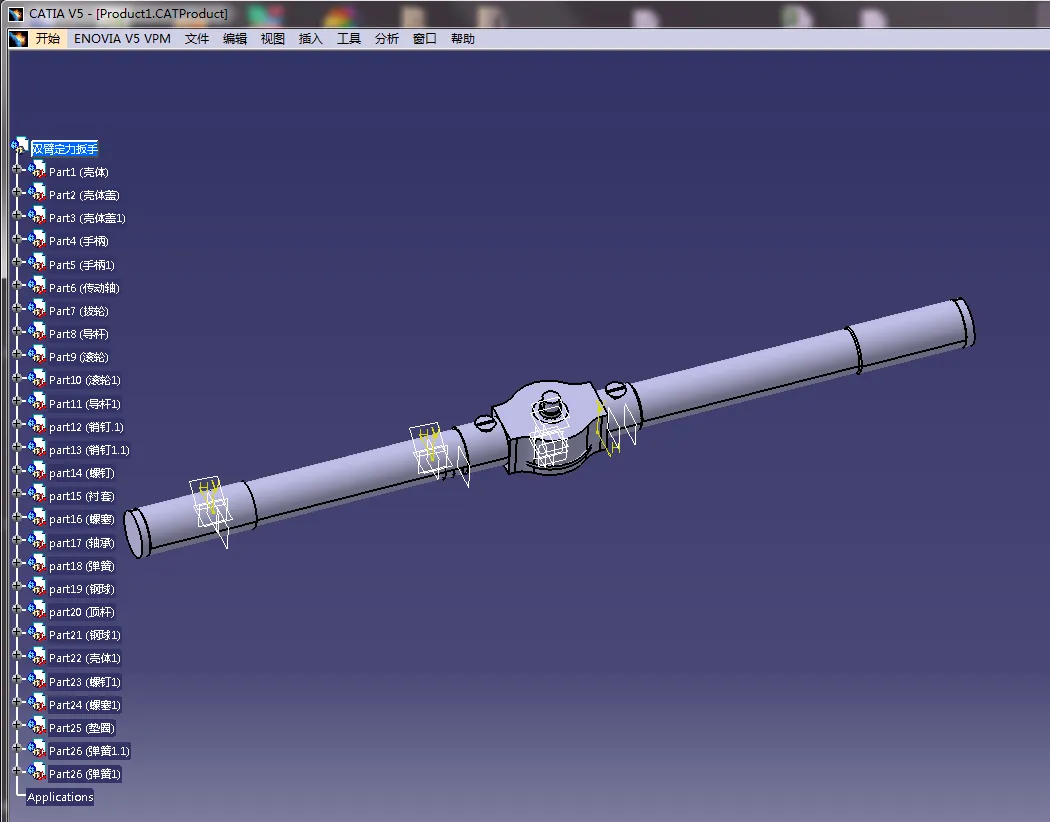This screenshot has height=822, width=1050.
Task: Open the ENOVIA V5 VPM menu
Action: coord(122,39)
